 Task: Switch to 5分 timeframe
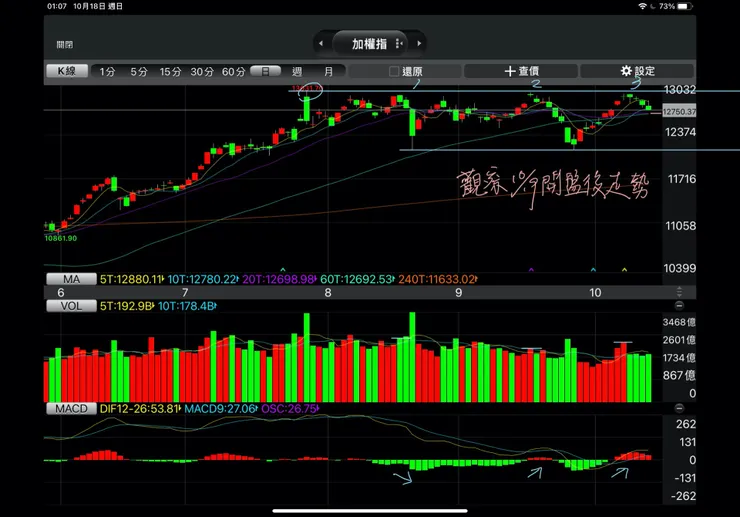(139, 71)
